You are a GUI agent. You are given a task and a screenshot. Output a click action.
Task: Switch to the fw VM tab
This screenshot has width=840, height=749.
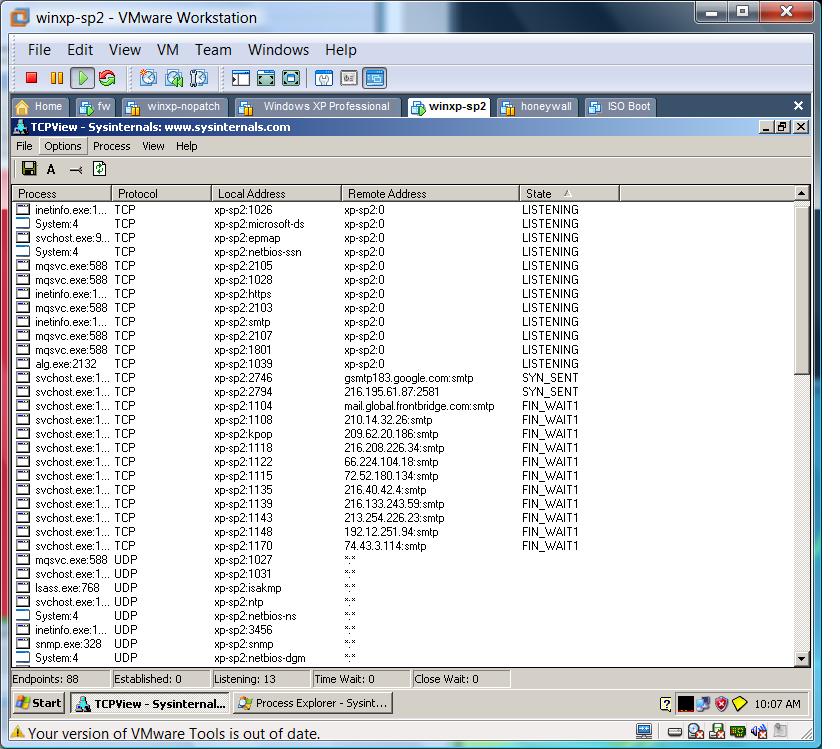click(x=95, y=107)
